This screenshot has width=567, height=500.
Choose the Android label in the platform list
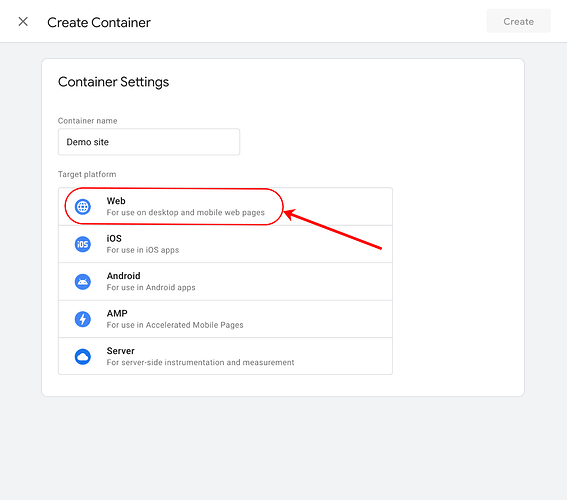[123, 276]
